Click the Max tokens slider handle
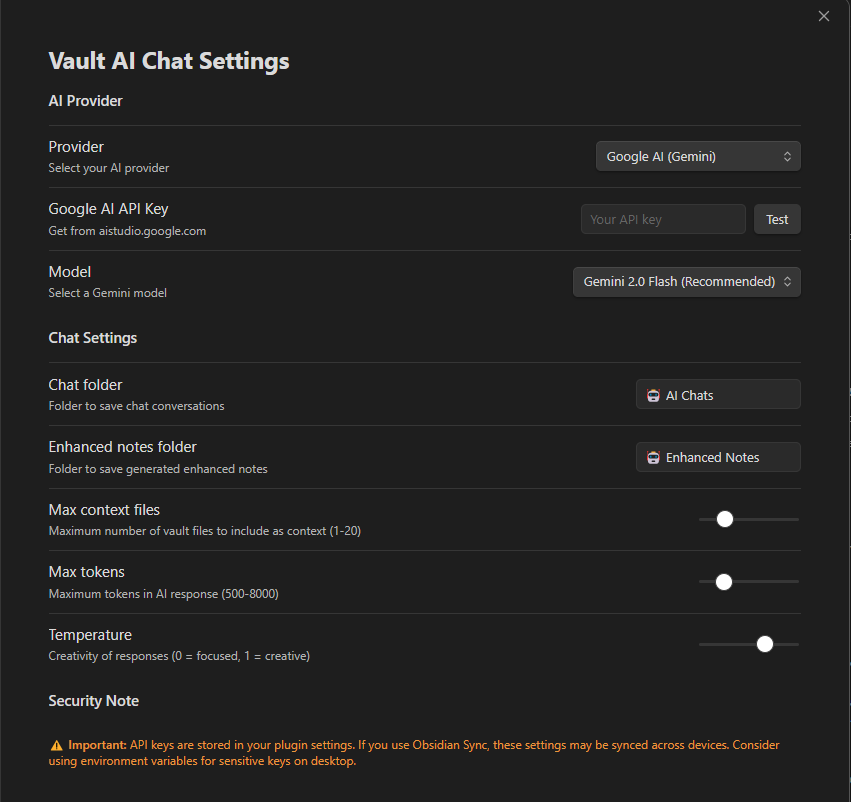Image resolution: width=851 pixels, height=802 pixels. (724, 581)
